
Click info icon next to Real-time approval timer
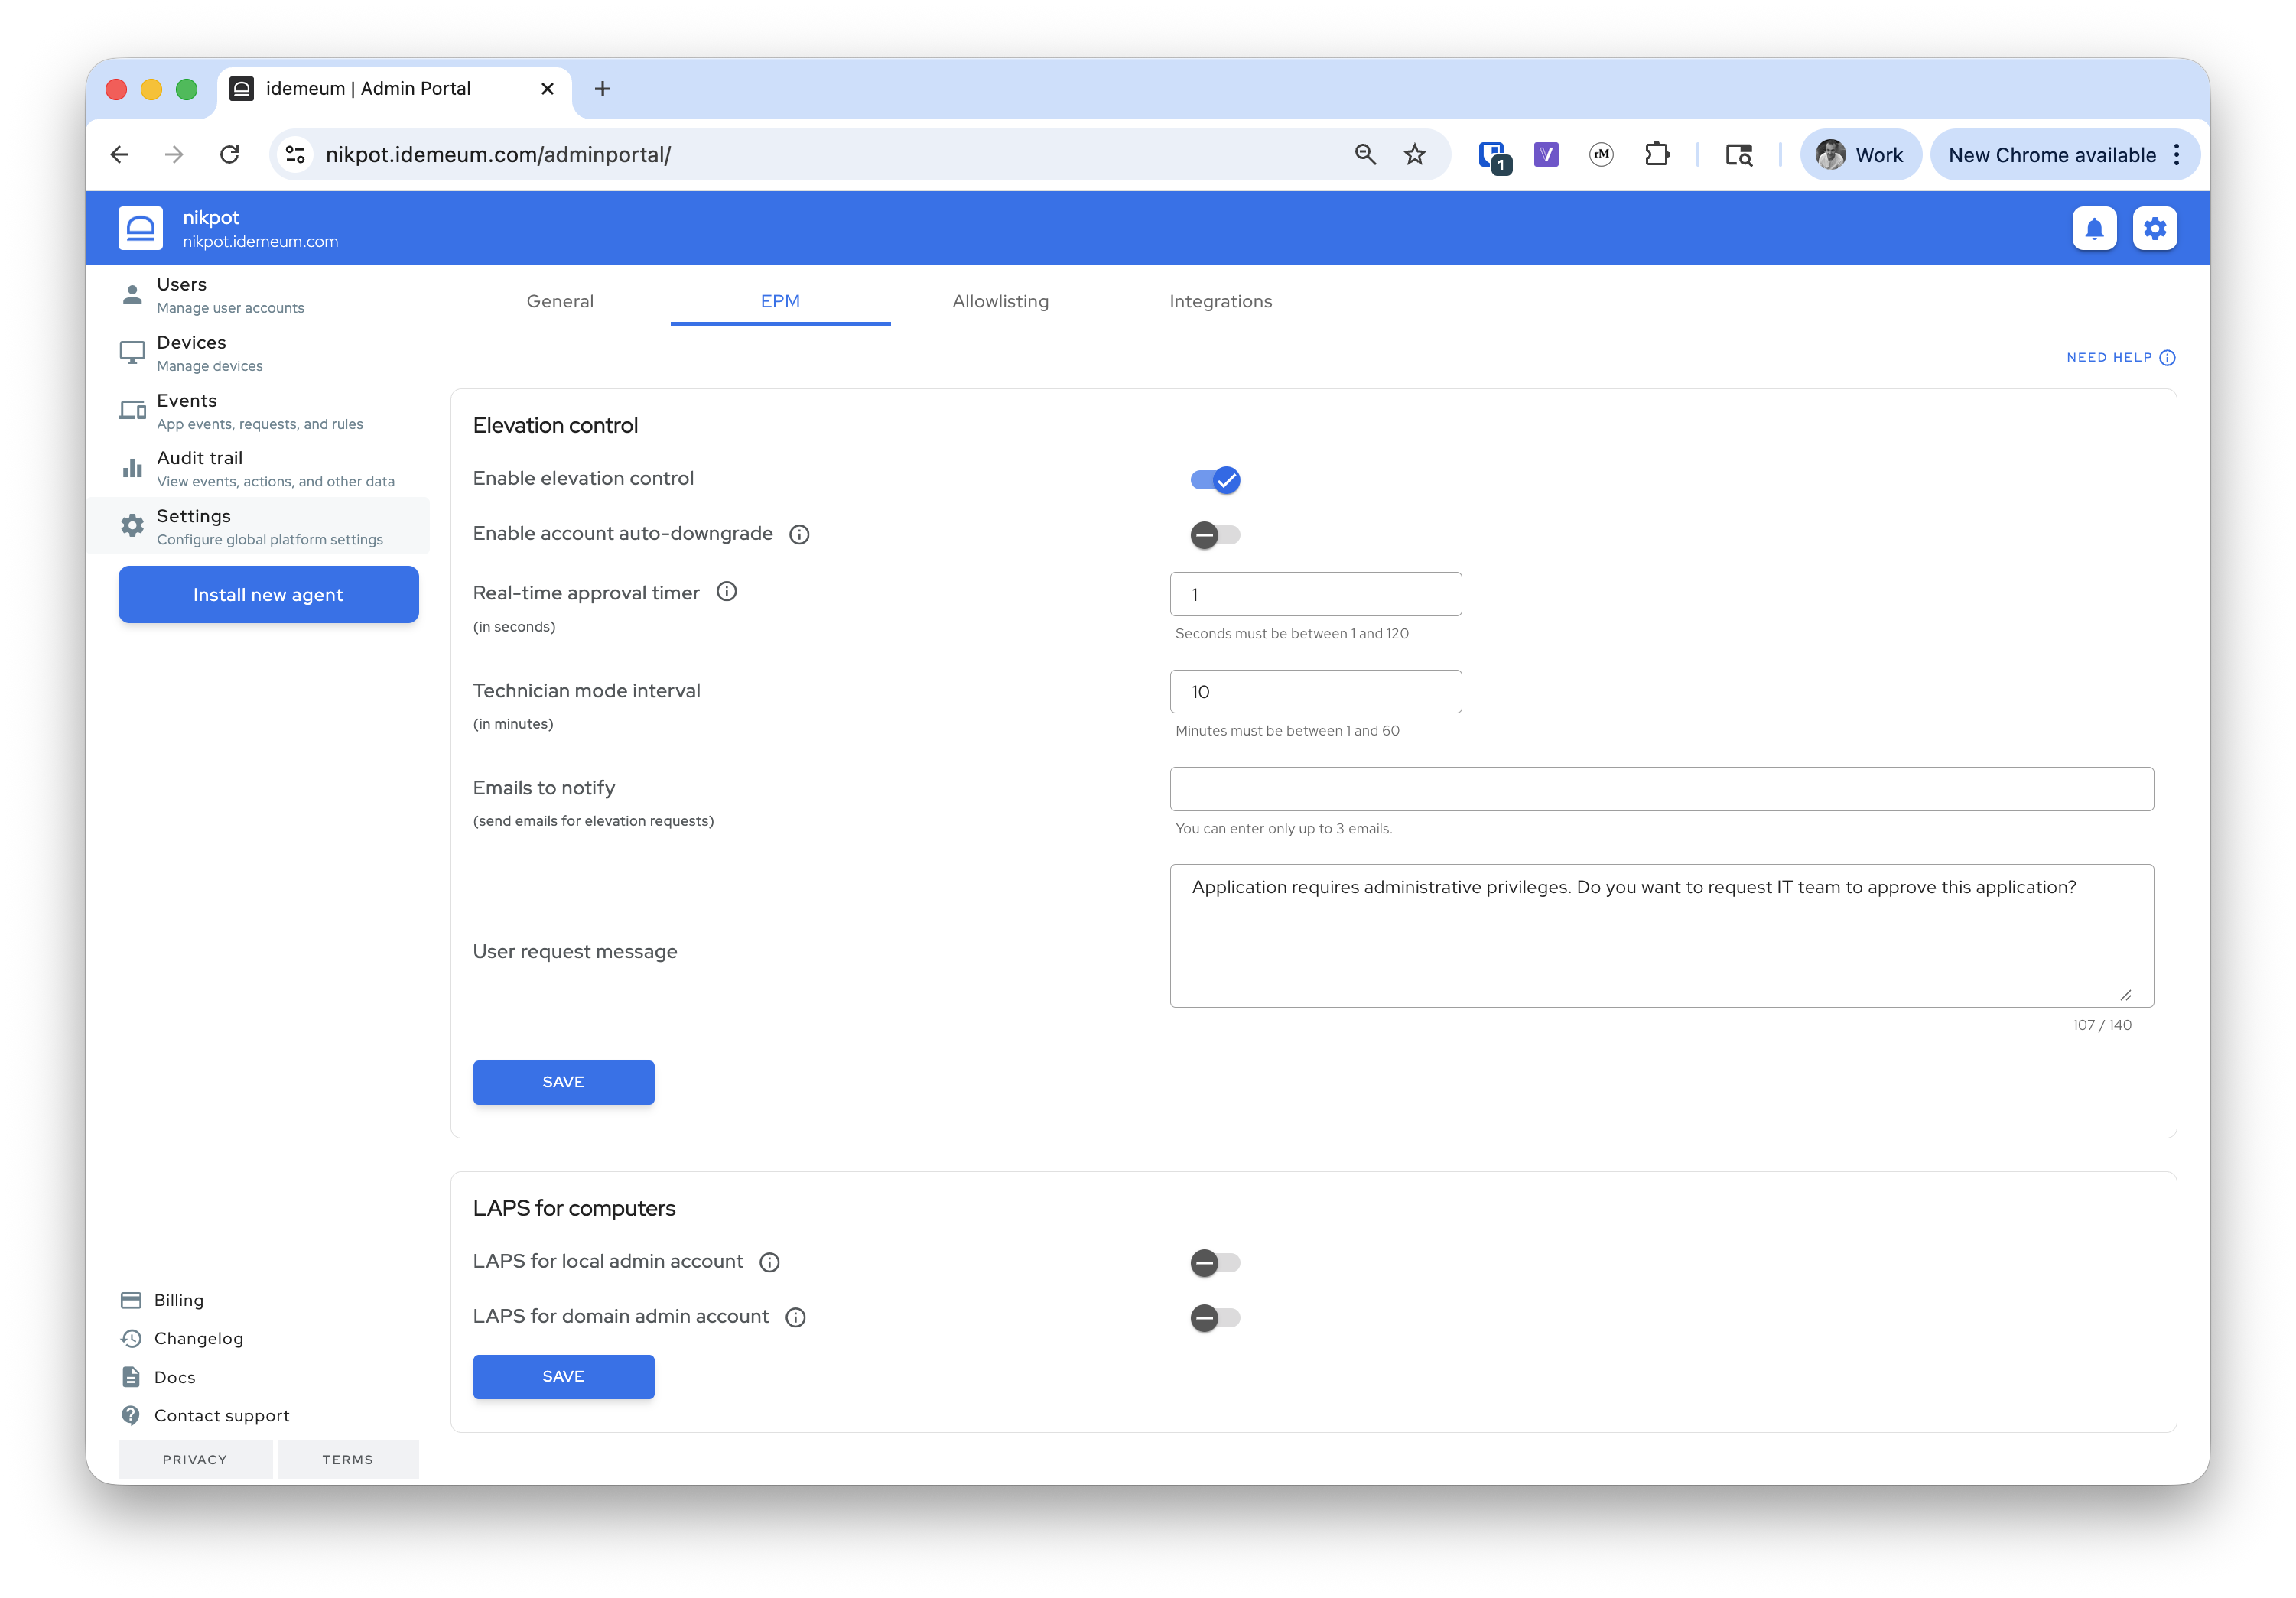(x=727, y=592)
